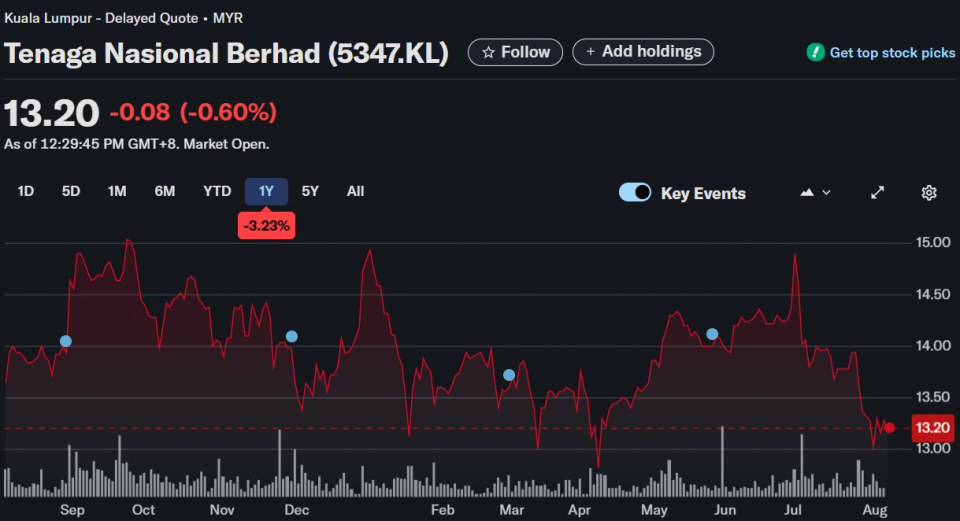
Task: Click the Follow star button
Action: pyautogui.click(x=516, y=52)
